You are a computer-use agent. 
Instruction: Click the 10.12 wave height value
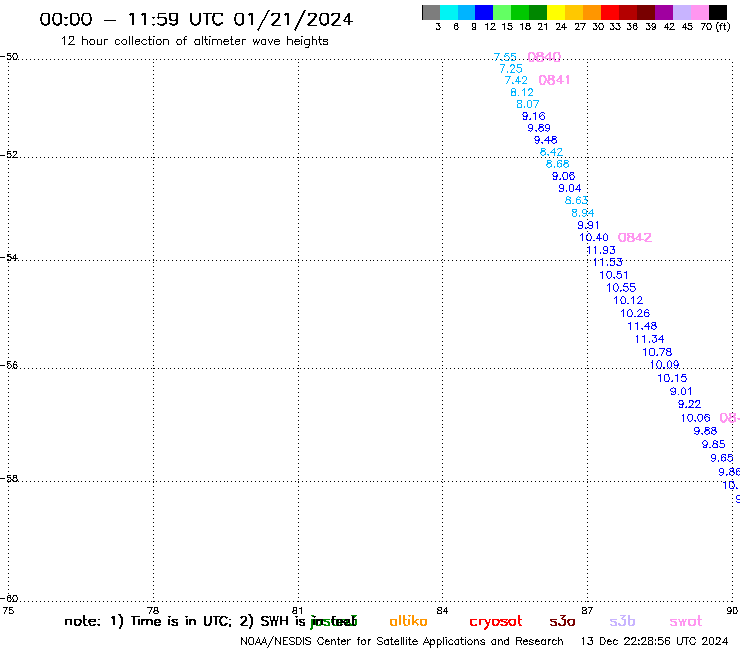(628, 300)
